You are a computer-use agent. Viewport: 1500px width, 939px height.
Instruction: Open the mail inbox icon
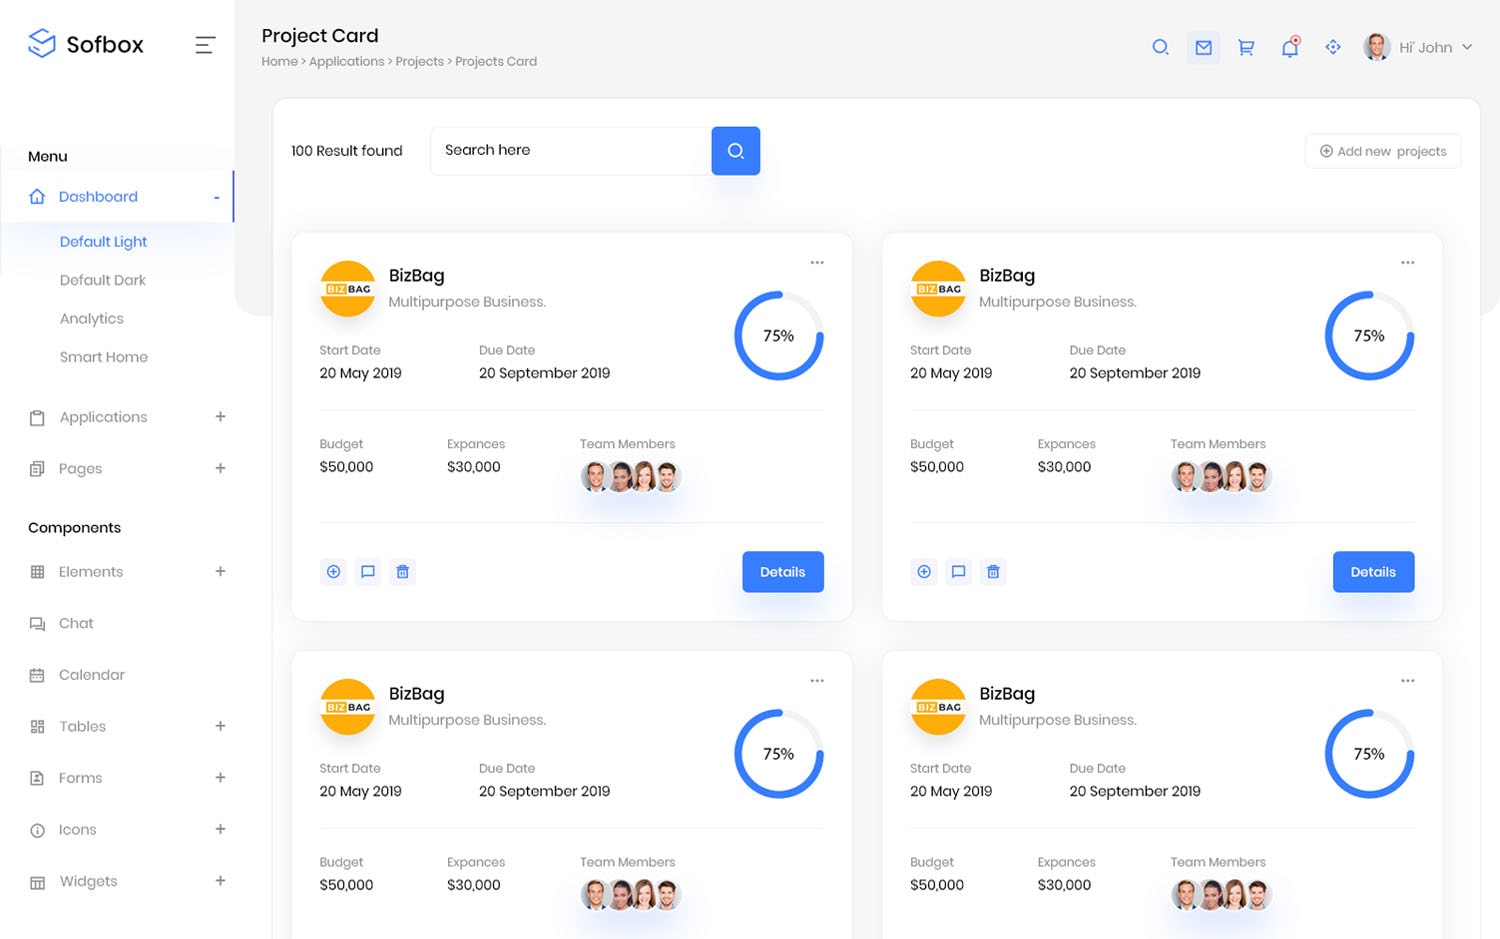pyautogui.click(x=1203, y=47)
